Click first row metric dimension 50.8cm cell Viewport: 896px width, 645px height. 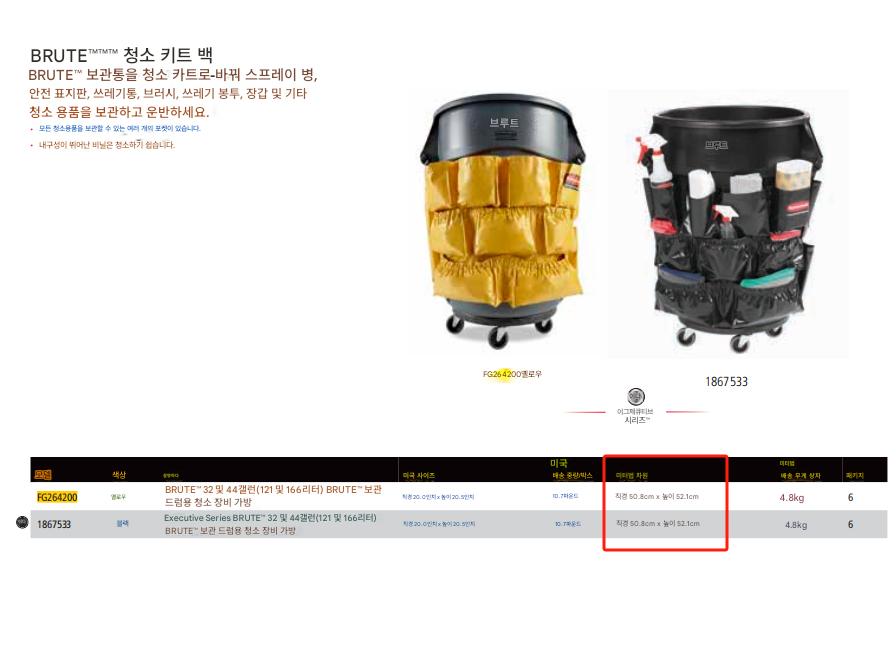point(657,496)
